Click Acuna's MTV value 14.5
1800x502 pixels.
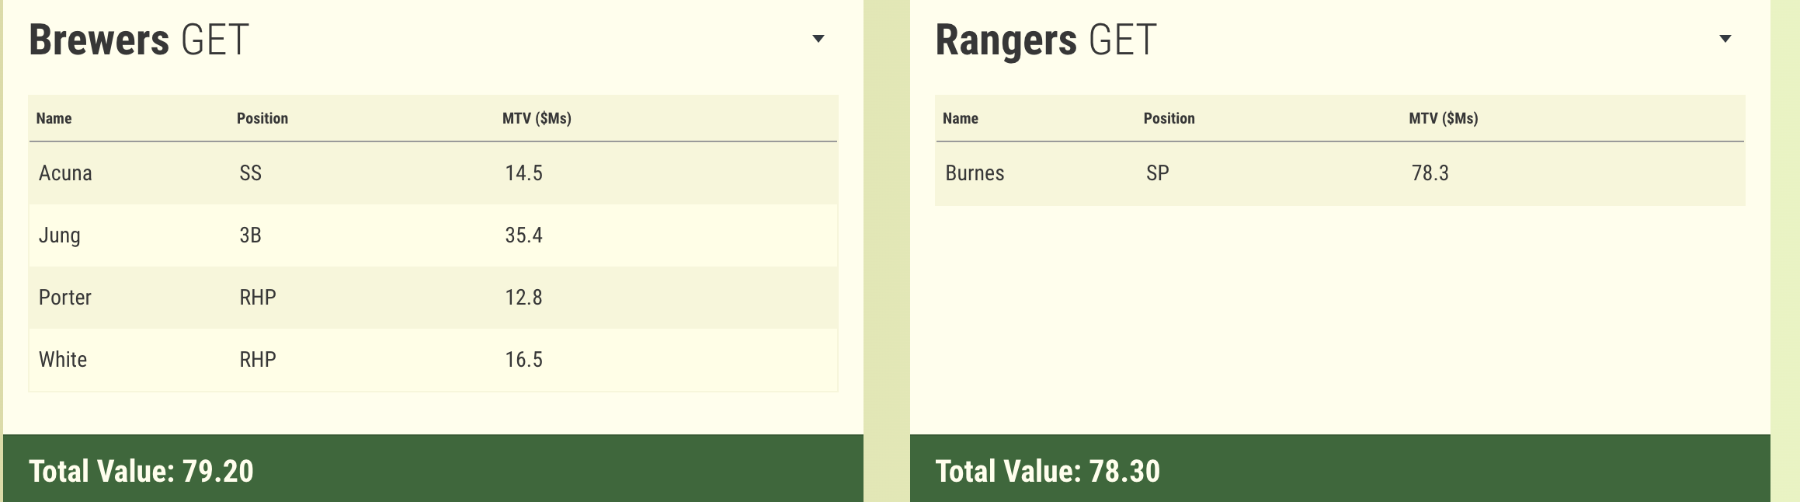pos(523,173)
